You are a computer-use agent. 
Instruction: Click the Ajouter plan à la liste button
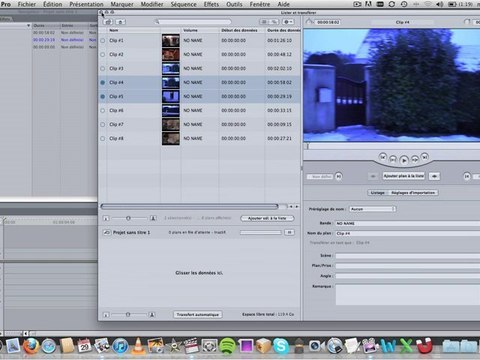pyautogui.click(x=404, y=176)
